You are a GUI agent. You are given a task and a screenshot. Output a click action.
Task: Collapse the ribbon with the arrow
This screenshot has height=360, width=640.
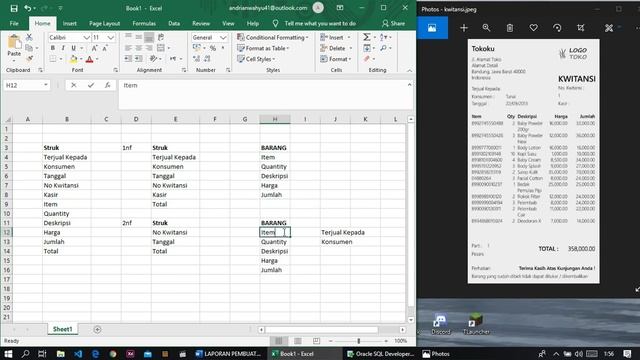coord(409,71)
